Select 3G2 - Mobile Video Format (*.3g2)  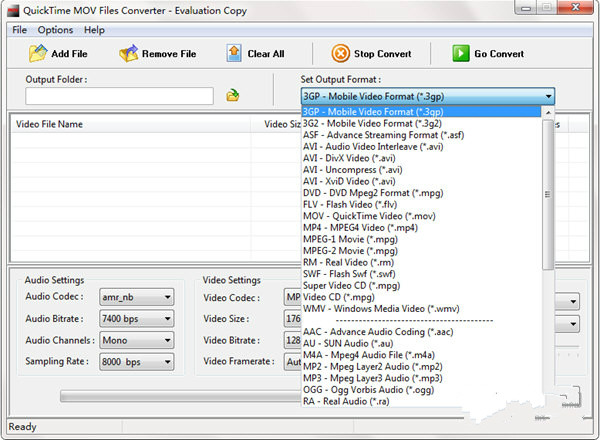pyautogui.click(x=421, y=124)
